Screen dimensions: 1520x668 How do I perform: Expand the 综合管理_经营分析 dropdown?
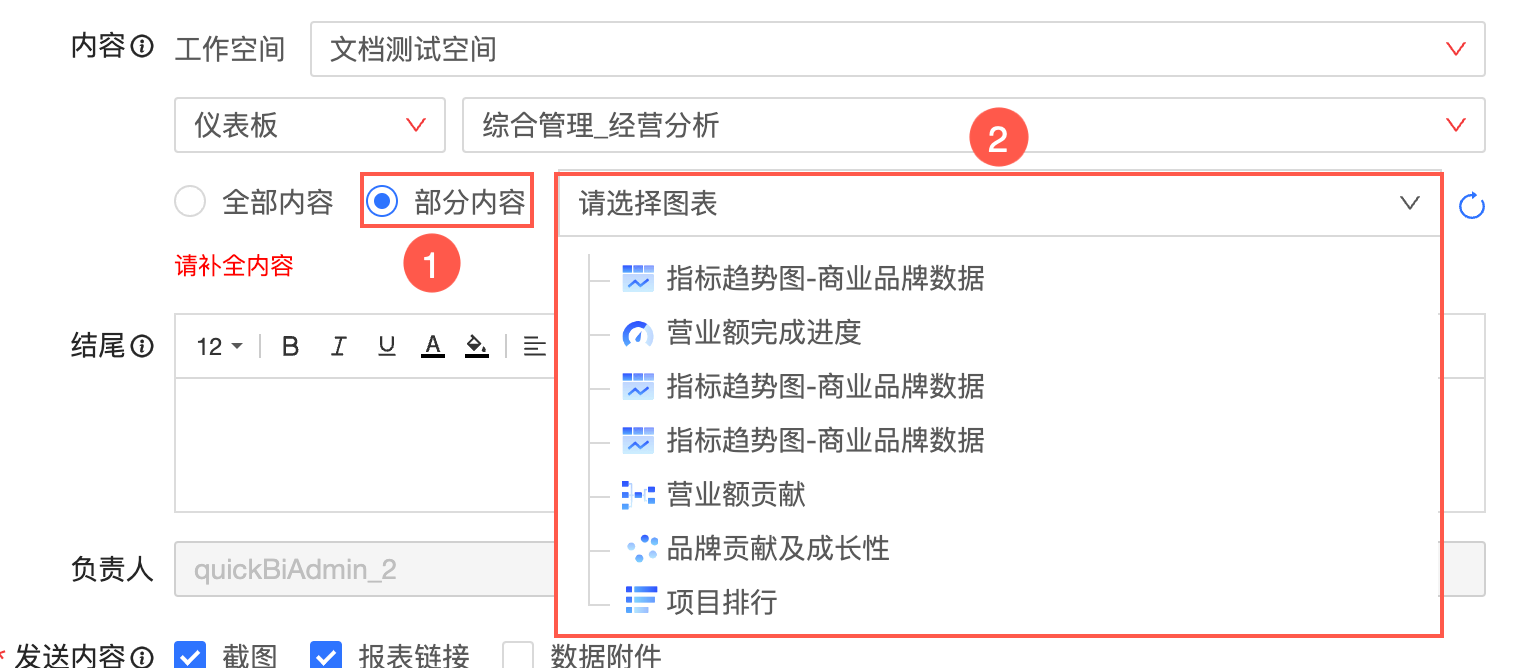click(x=972, y=125)
